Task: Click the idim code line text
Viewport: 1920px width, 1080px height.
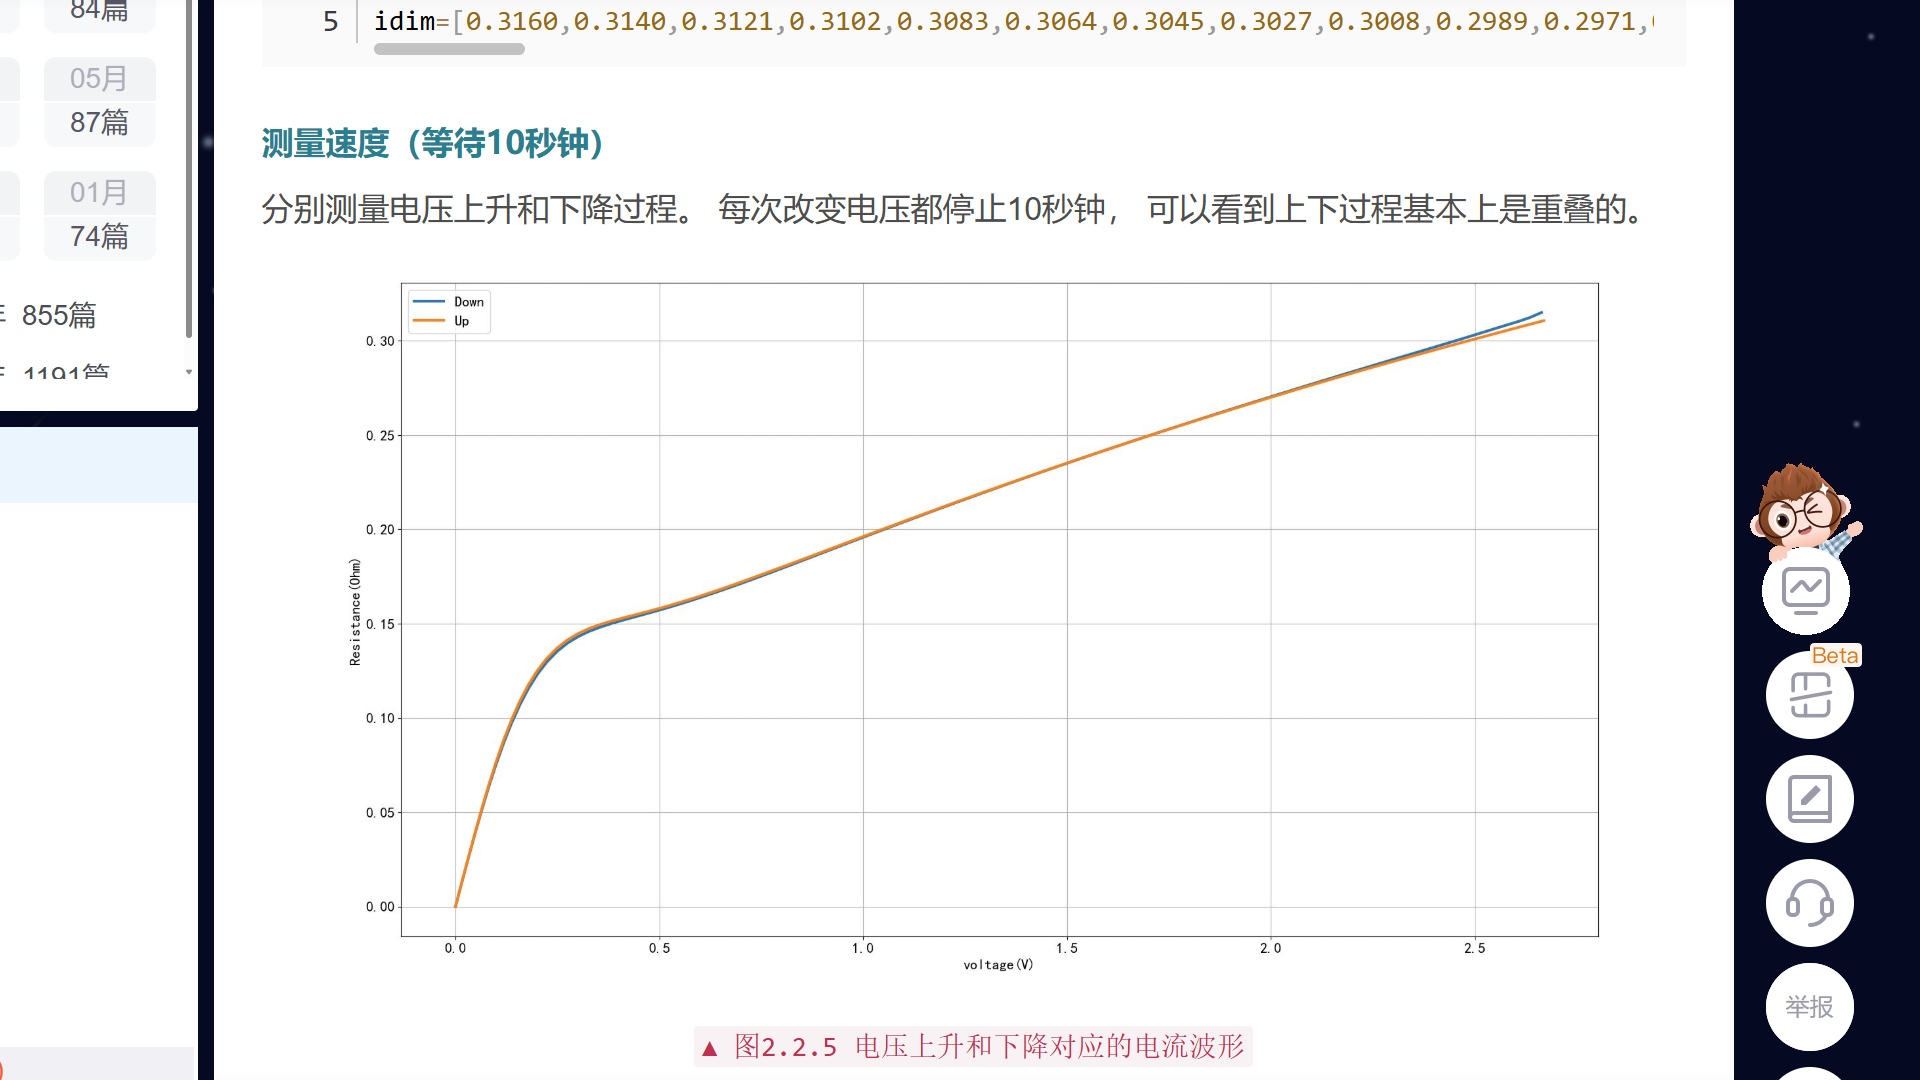Action: [1000, 21]
